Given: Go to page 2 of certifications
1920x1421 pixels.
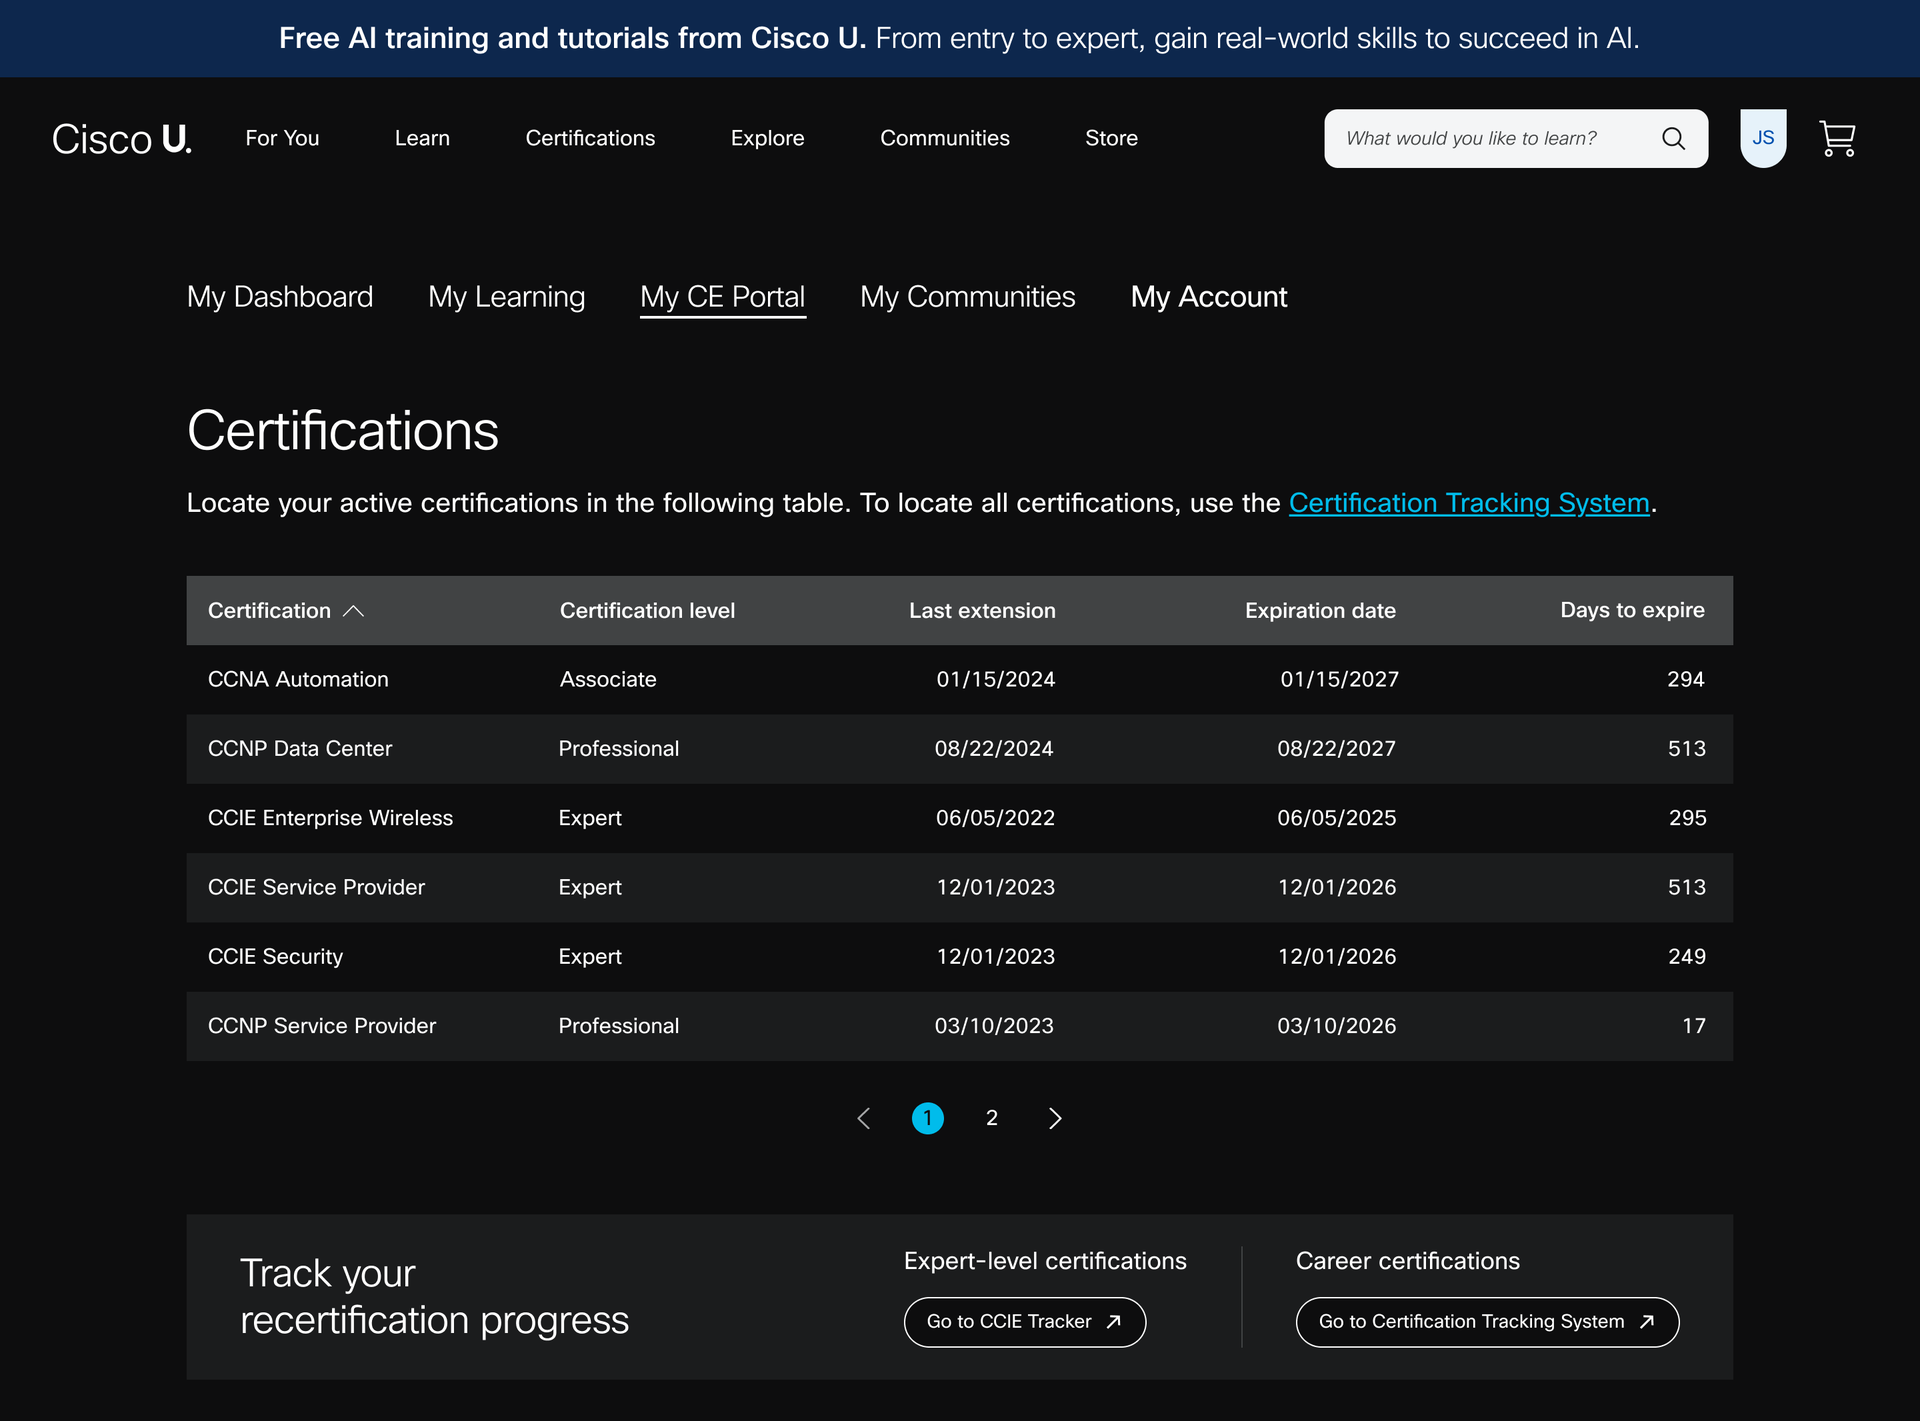Looking at the screenshot, I should click(992, 1118).
